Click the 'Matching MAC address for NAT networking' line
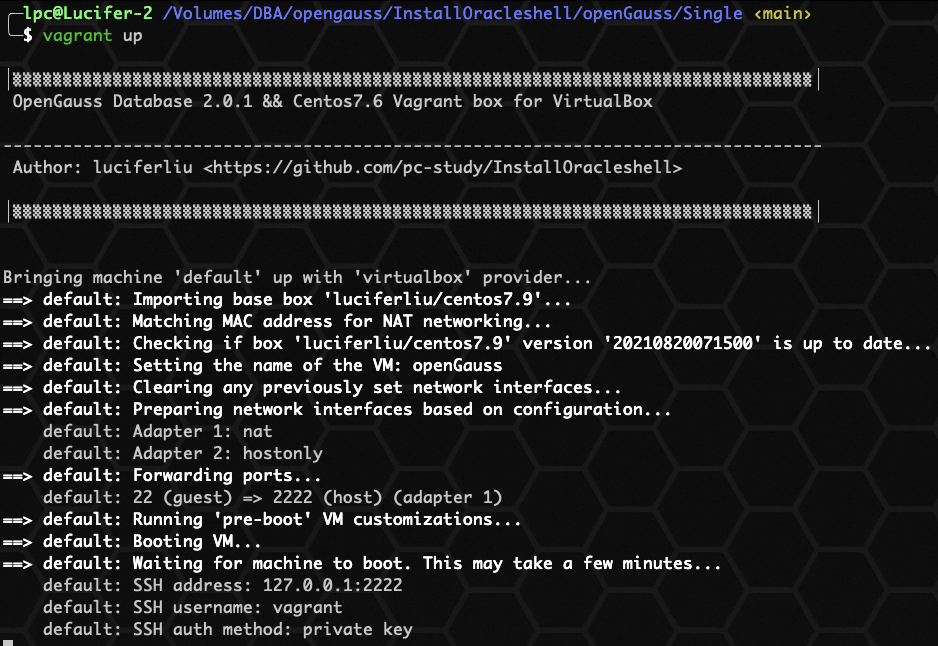This screenshot has width=938, height=646. coord(277,321)
